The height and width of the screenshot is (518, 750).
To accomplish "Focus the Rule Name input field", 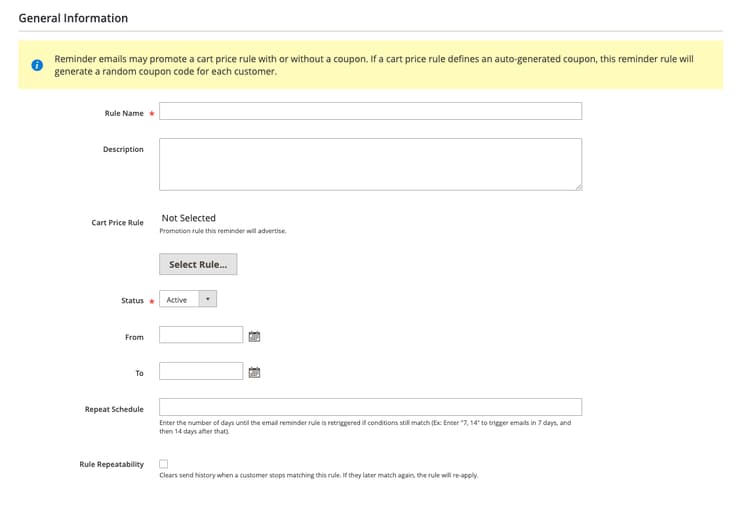I will pos(371,111).
